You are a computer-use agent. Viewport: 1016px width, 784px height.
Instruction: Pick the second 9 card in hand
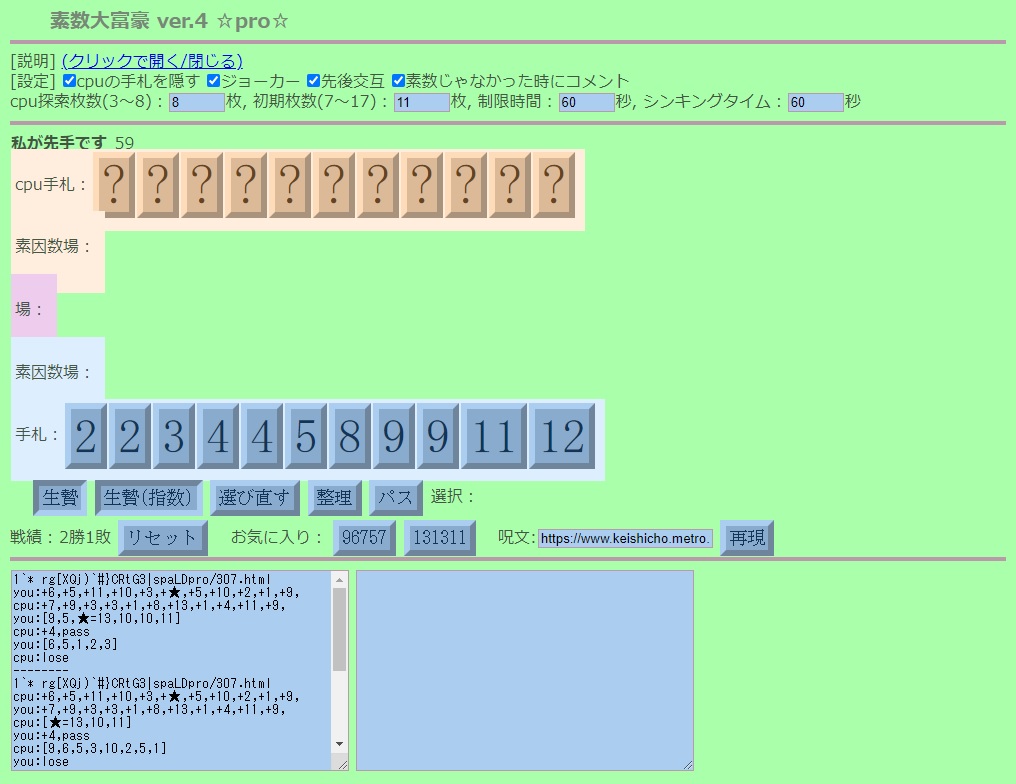pos(438,435)
